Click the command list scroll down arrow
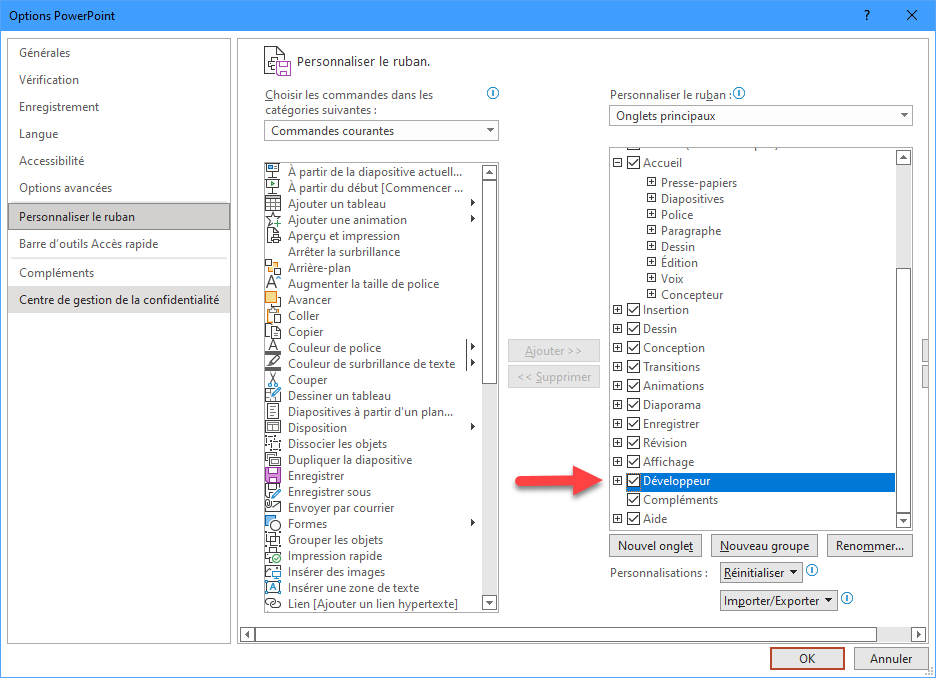This screenshot has height=678, width=936. click(489, 603)
